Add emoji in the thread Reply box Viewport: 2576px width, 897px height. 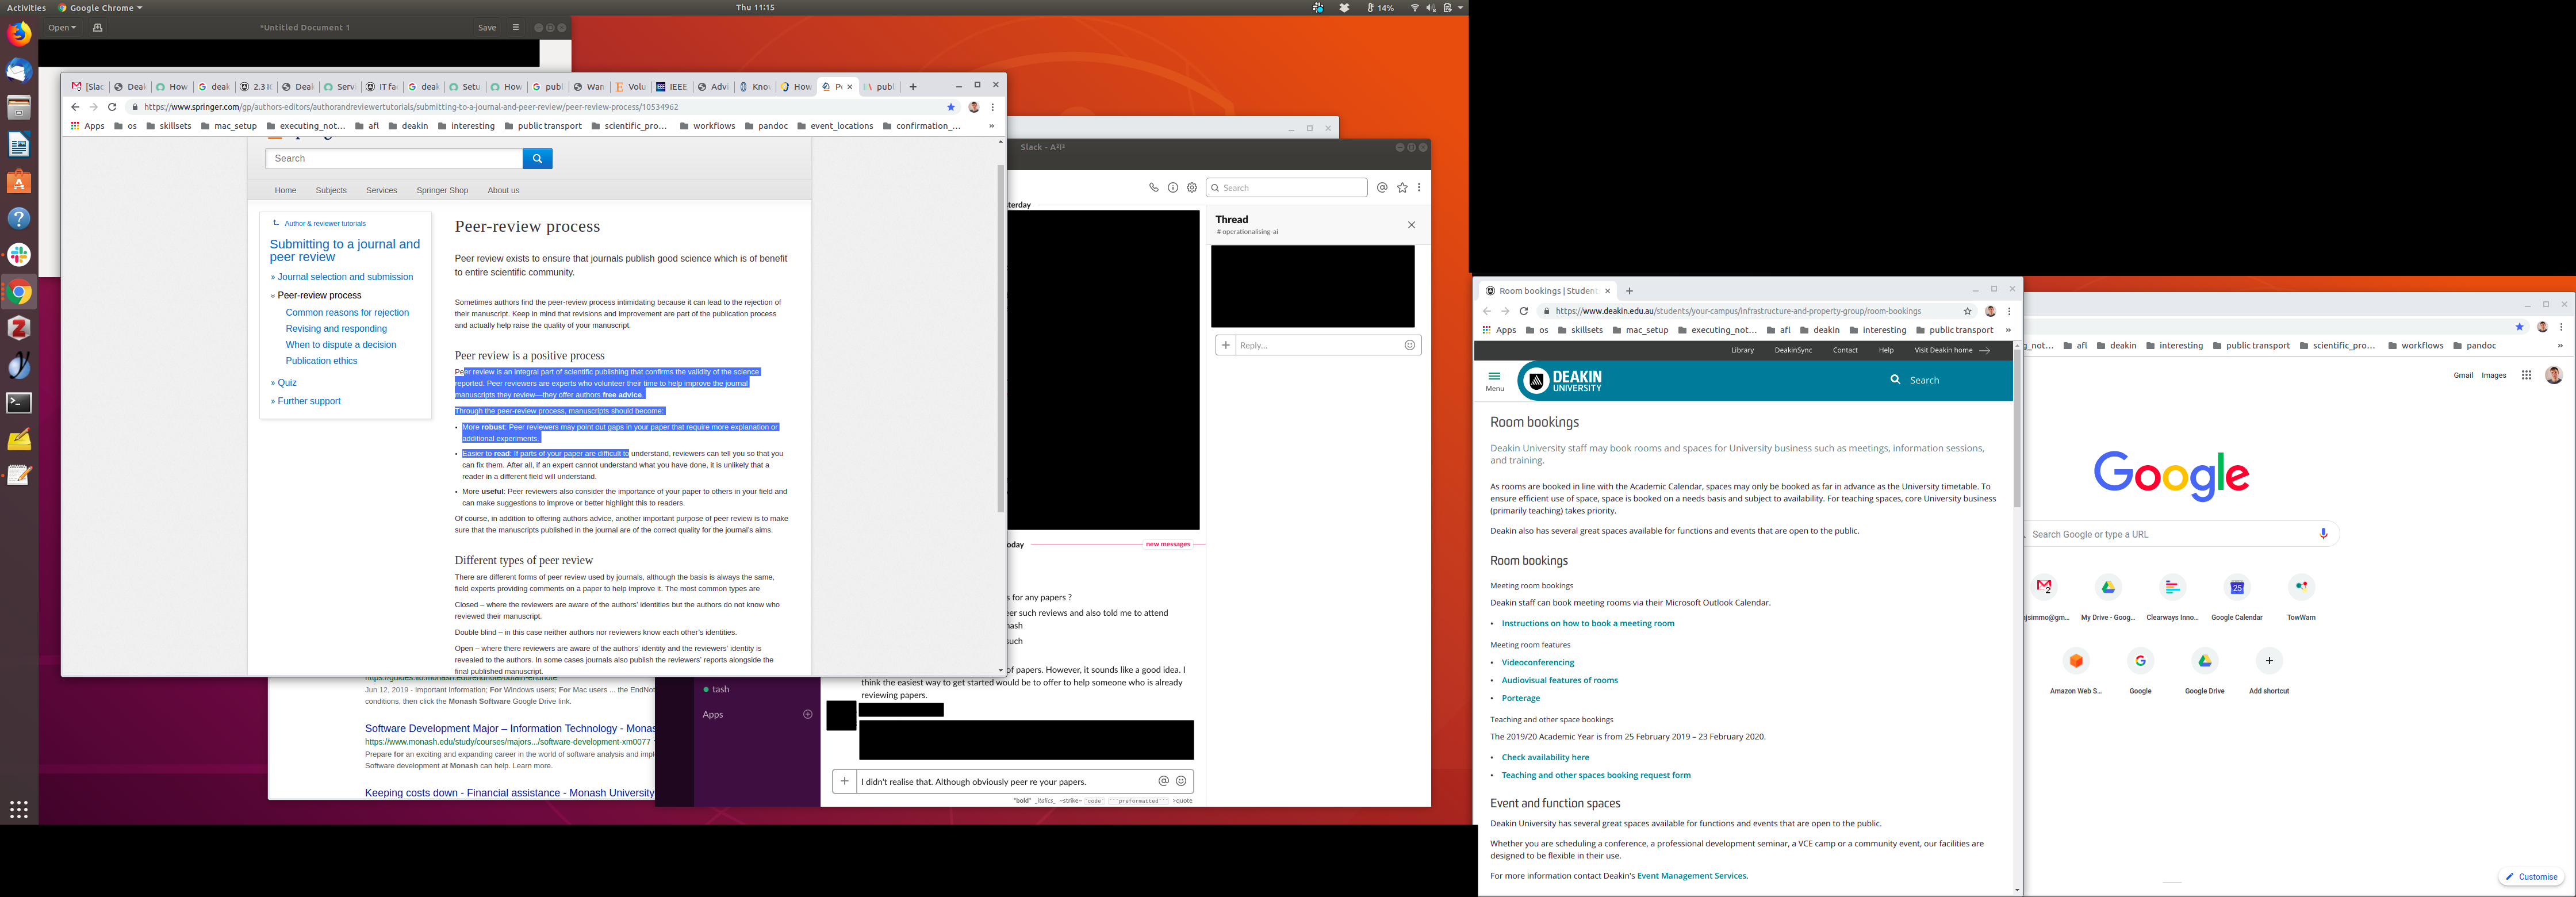coord(1409,345)
